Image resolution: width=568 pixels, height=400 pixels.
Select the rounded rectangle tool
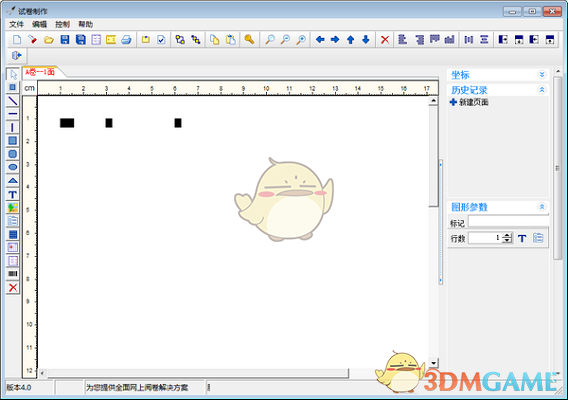(13, 154)
